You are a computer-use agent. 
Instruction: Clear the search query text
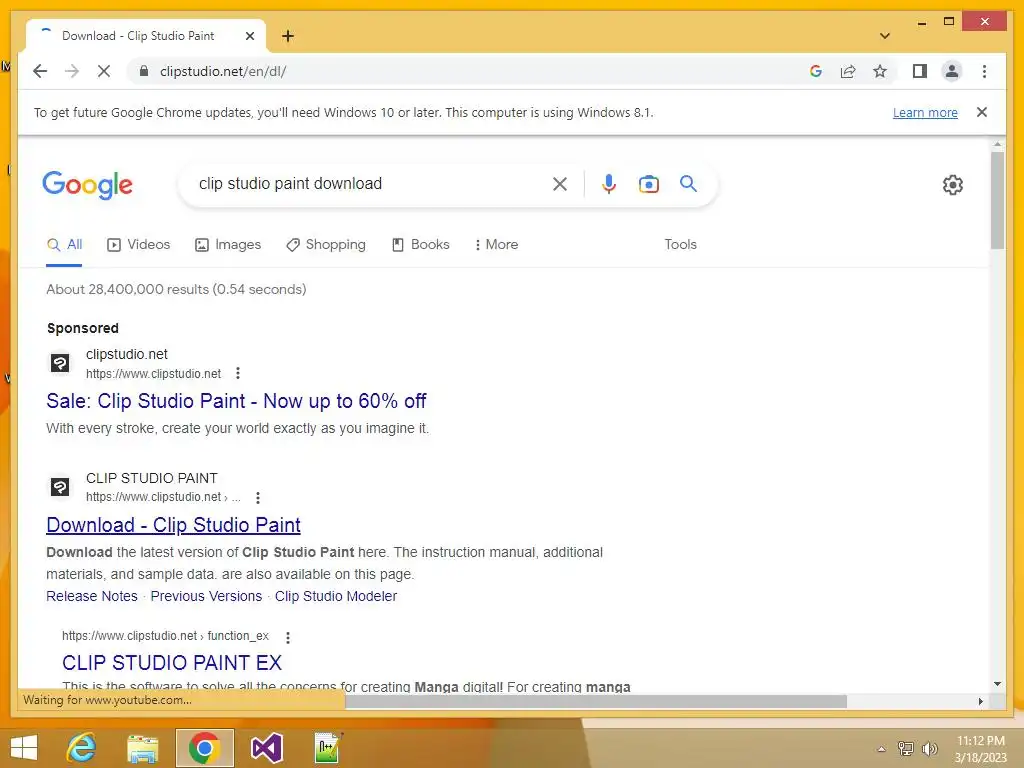click(560, 184)
